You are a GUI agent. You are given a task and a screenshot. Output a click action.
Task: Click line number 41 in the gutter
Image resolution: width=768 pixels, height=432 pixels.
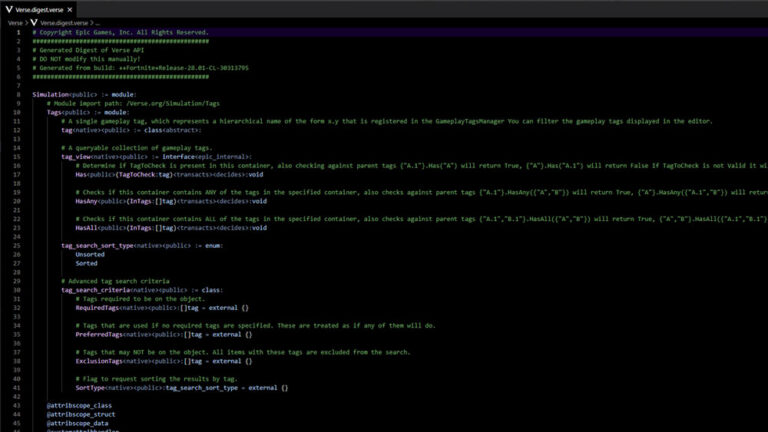coord(17,387)
